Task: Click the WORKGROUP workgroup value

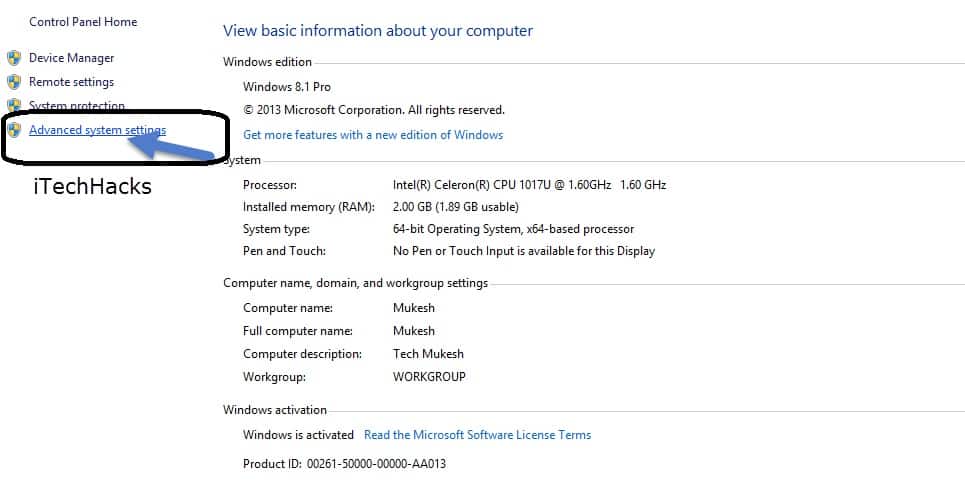Action: (429, 377)
